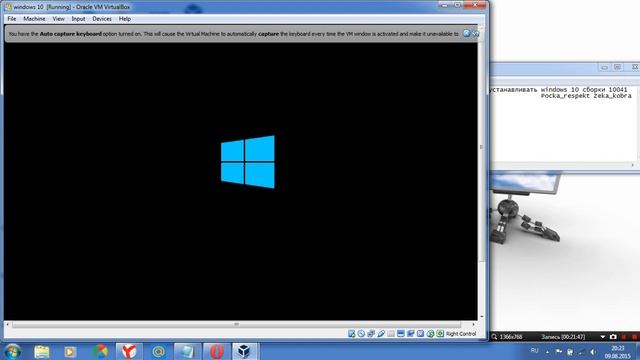Click the network signal tray icon
This screenshot has height=360, width=640.
pos(582,351)
